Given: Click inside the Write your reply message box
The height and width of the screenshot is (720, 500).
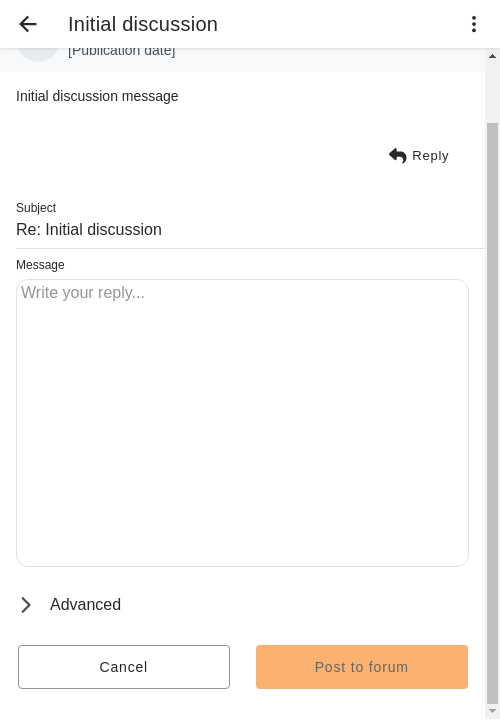Looking at the screenshot, I should (242, 423).
